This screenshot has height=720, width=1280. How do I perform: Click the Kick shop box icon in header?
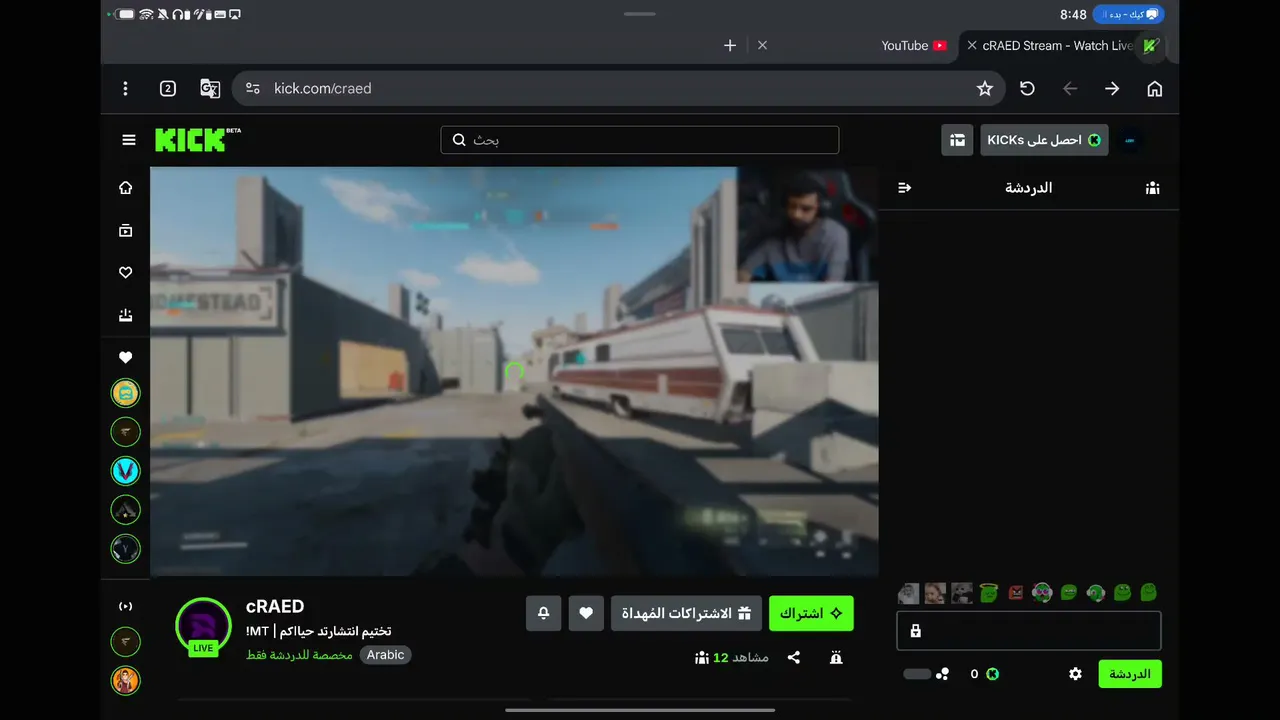(957, 140)
